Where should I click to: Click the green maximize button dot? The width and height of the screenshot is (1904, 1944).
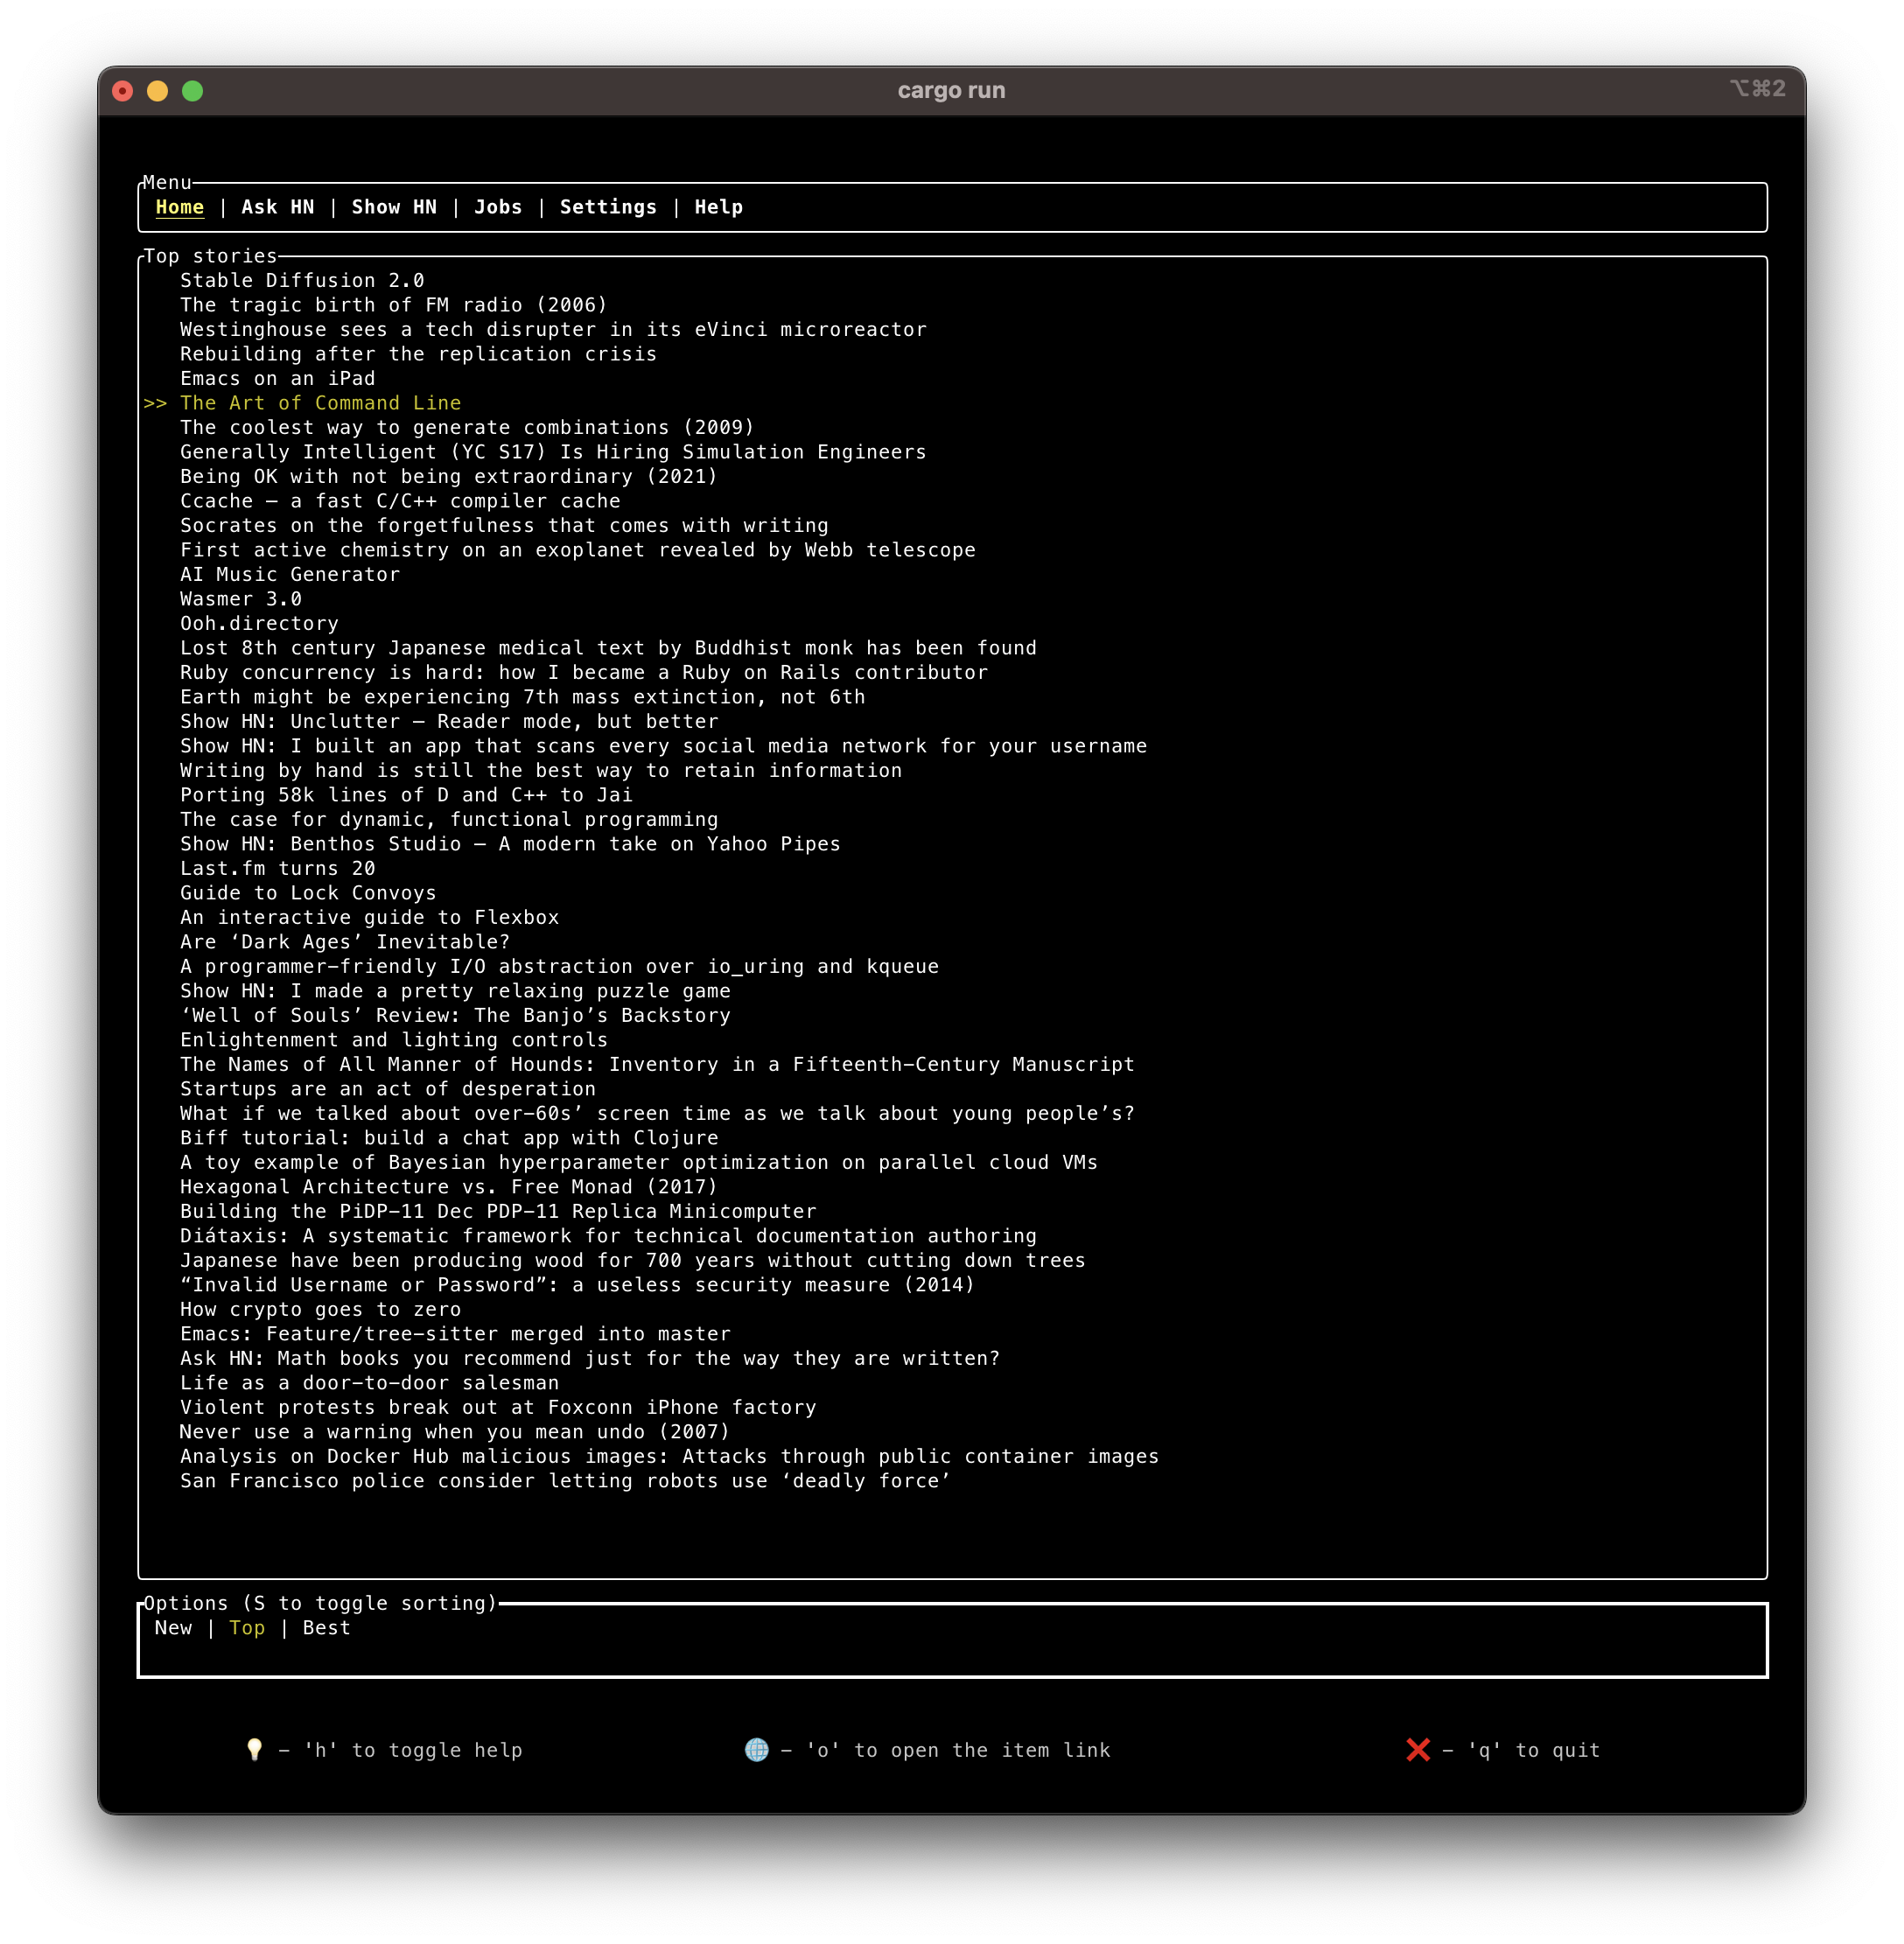coord(193,91)
